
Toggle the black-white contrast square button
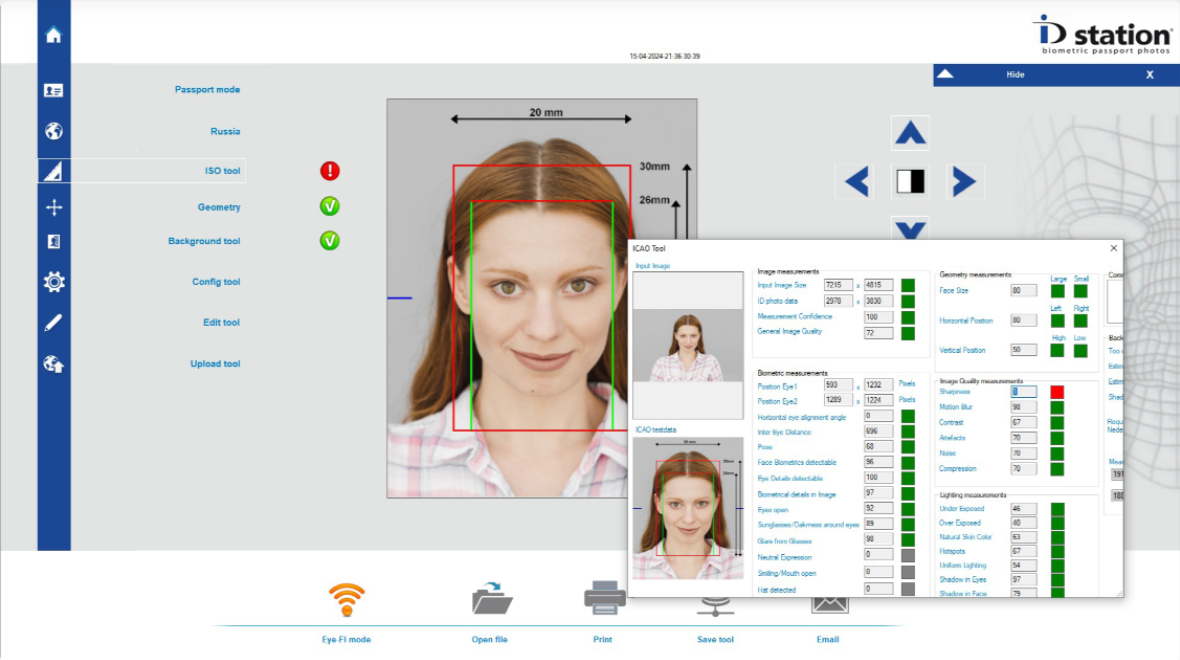coord(910,181)
